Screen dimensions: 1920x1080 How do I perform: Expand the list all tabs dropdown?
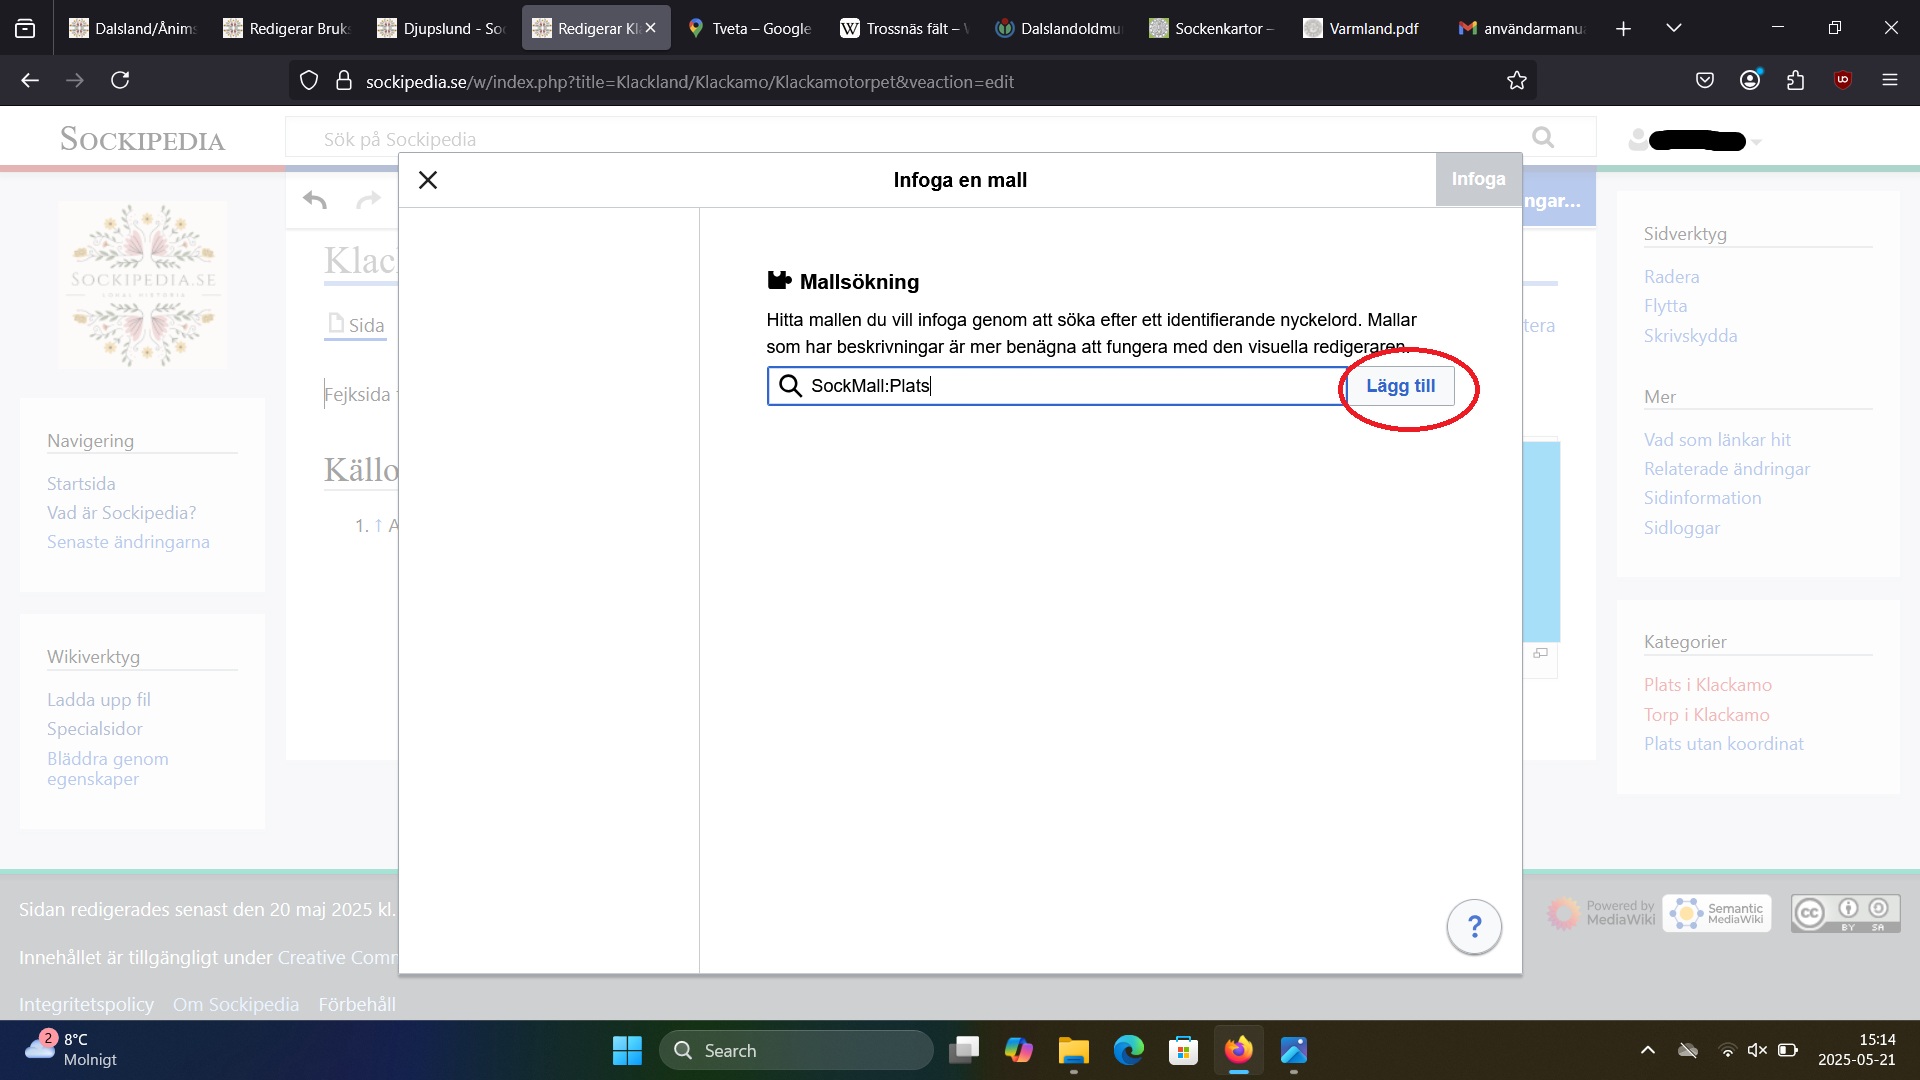1674,28
